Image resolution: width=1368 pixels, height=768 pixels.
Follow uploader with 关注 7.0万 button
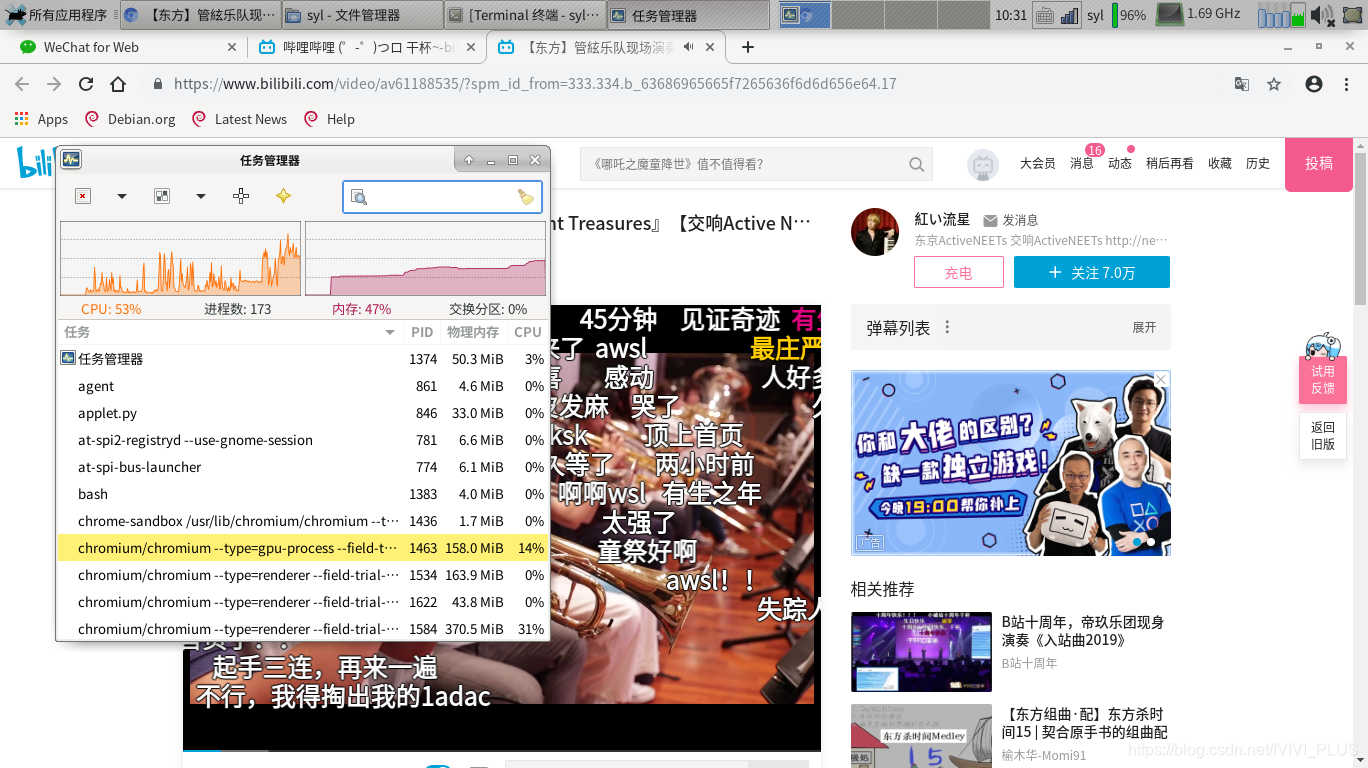(1091, 272)
